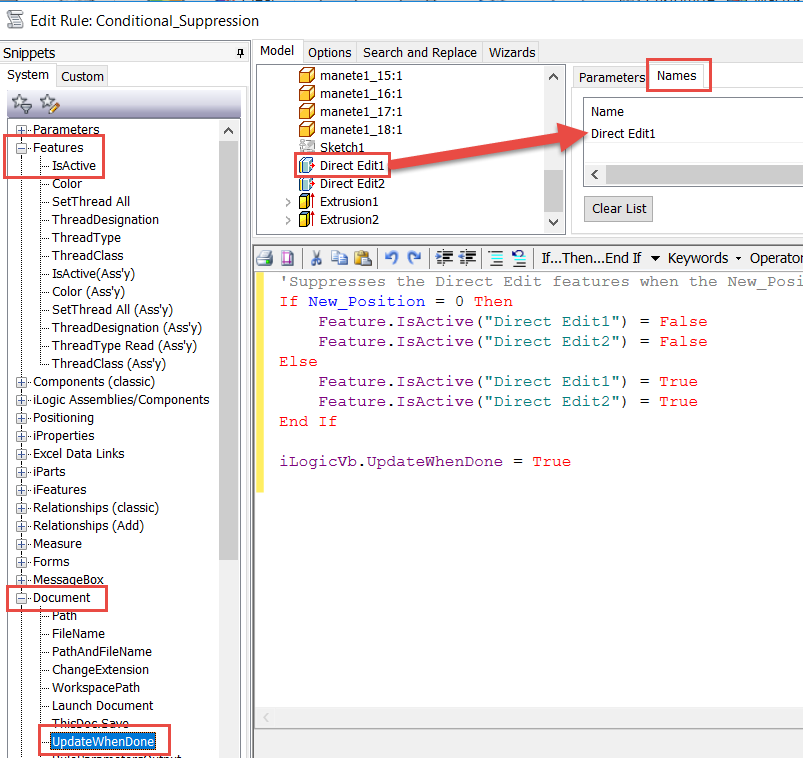This screenshot has height=758, width=803.
Task: Switch to the Model tab
Action: (277, 51)
